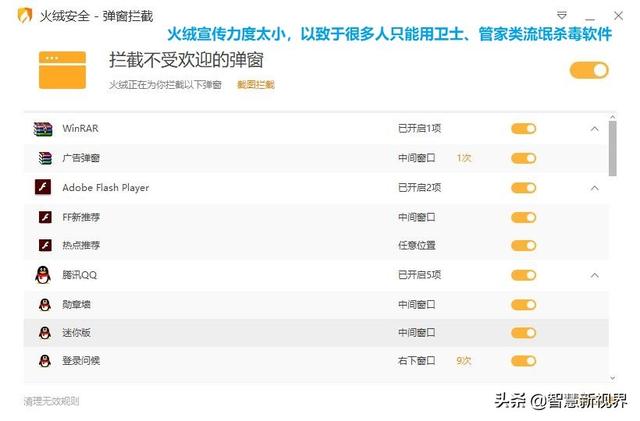
Task: Select the Adobe Flash Player row name
Action: pyautogui.click(x=106, y=188)
